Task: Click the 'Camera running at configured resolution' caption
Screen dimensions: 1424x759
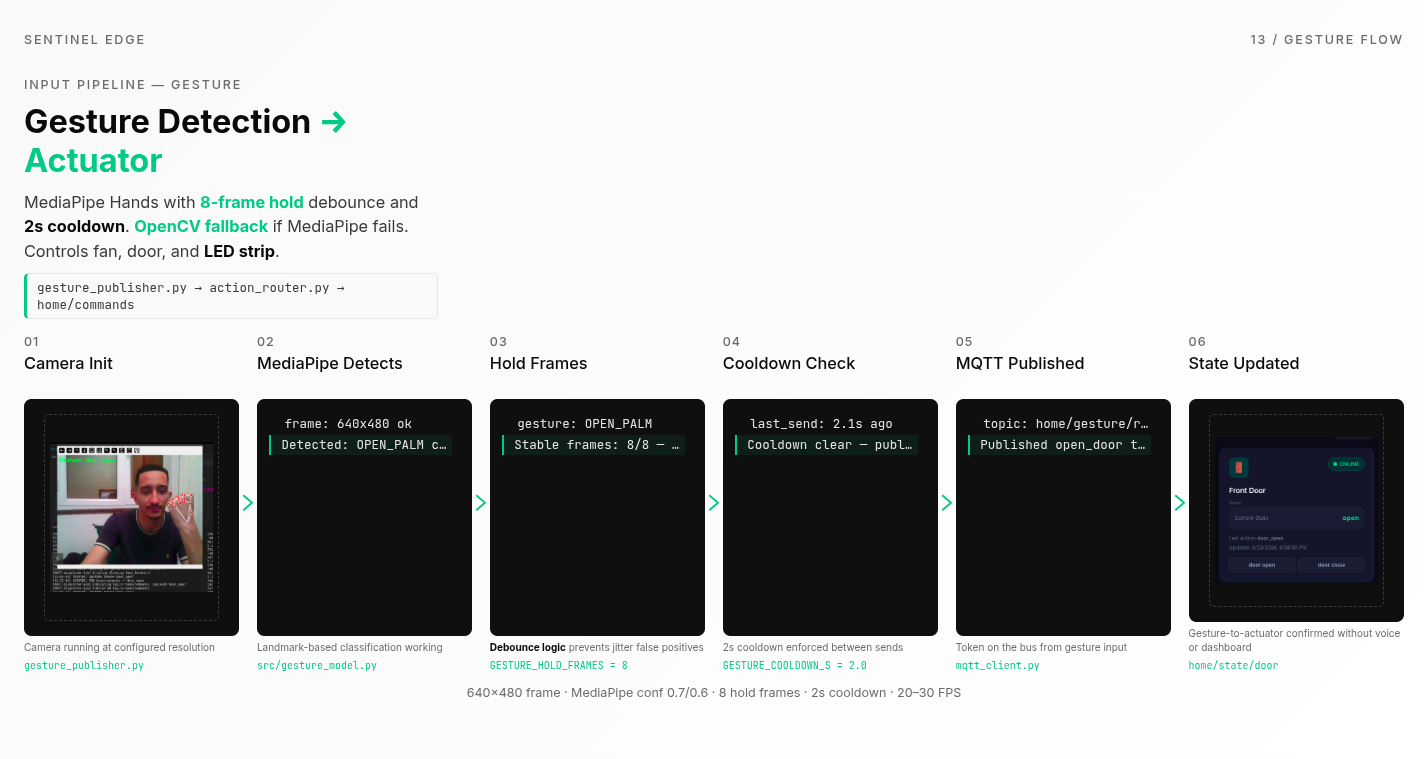Action: (119, 647)
